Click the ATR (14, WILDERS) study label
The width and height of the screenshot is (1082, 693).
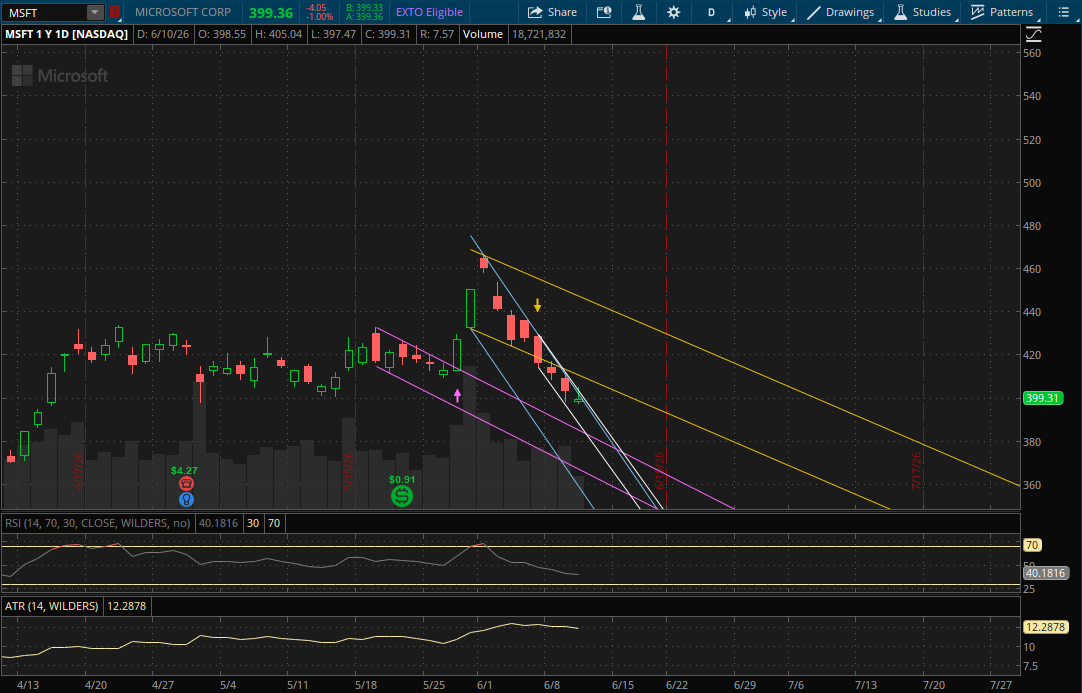coord(52,606)
